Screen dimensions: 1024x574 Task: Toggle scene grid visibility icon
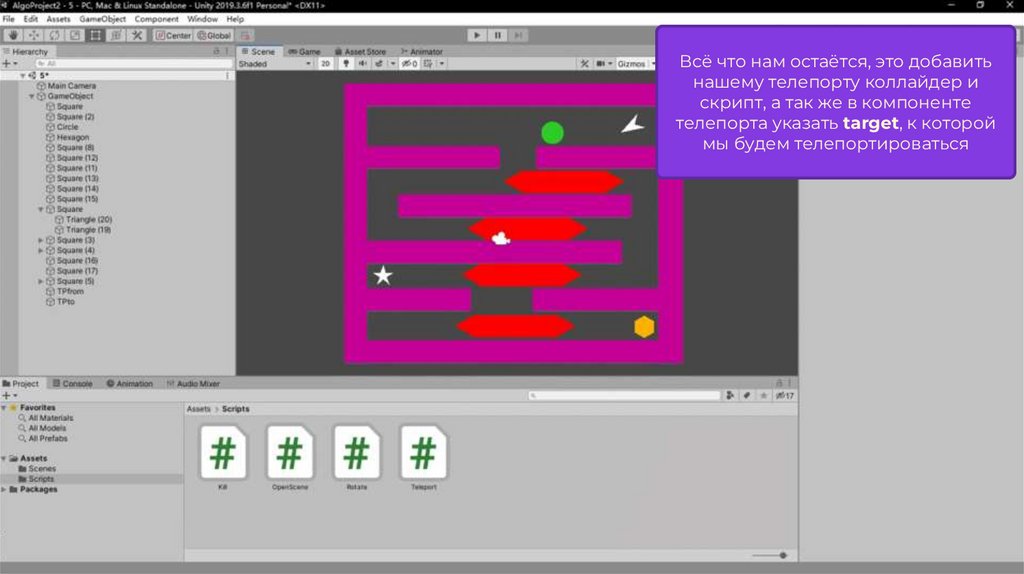428,64
